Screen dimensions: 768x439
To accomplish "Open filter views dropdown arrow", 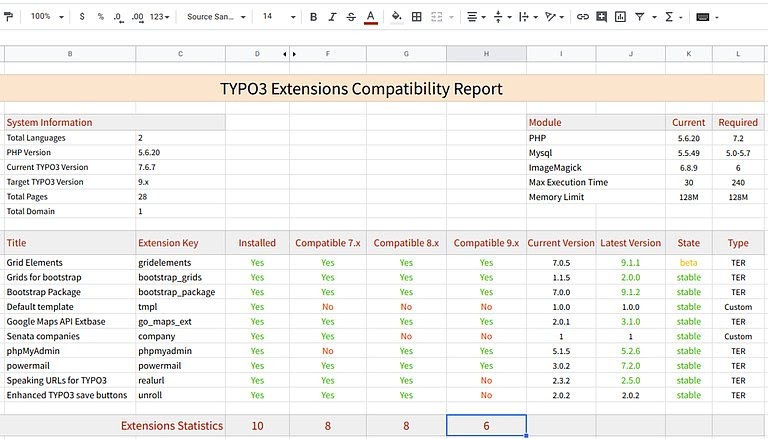I will click(654, 17).
